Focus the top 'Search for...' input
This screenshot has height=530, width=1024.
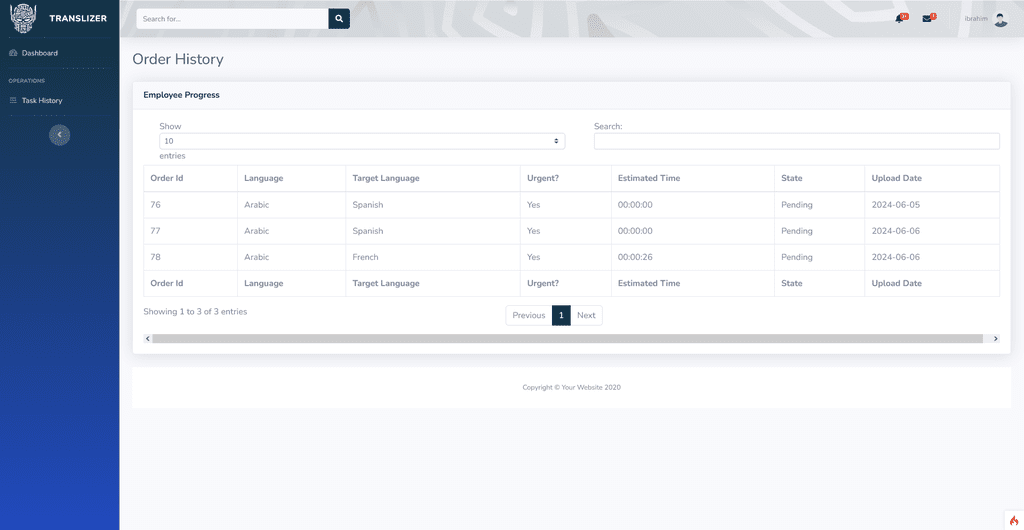232,19
